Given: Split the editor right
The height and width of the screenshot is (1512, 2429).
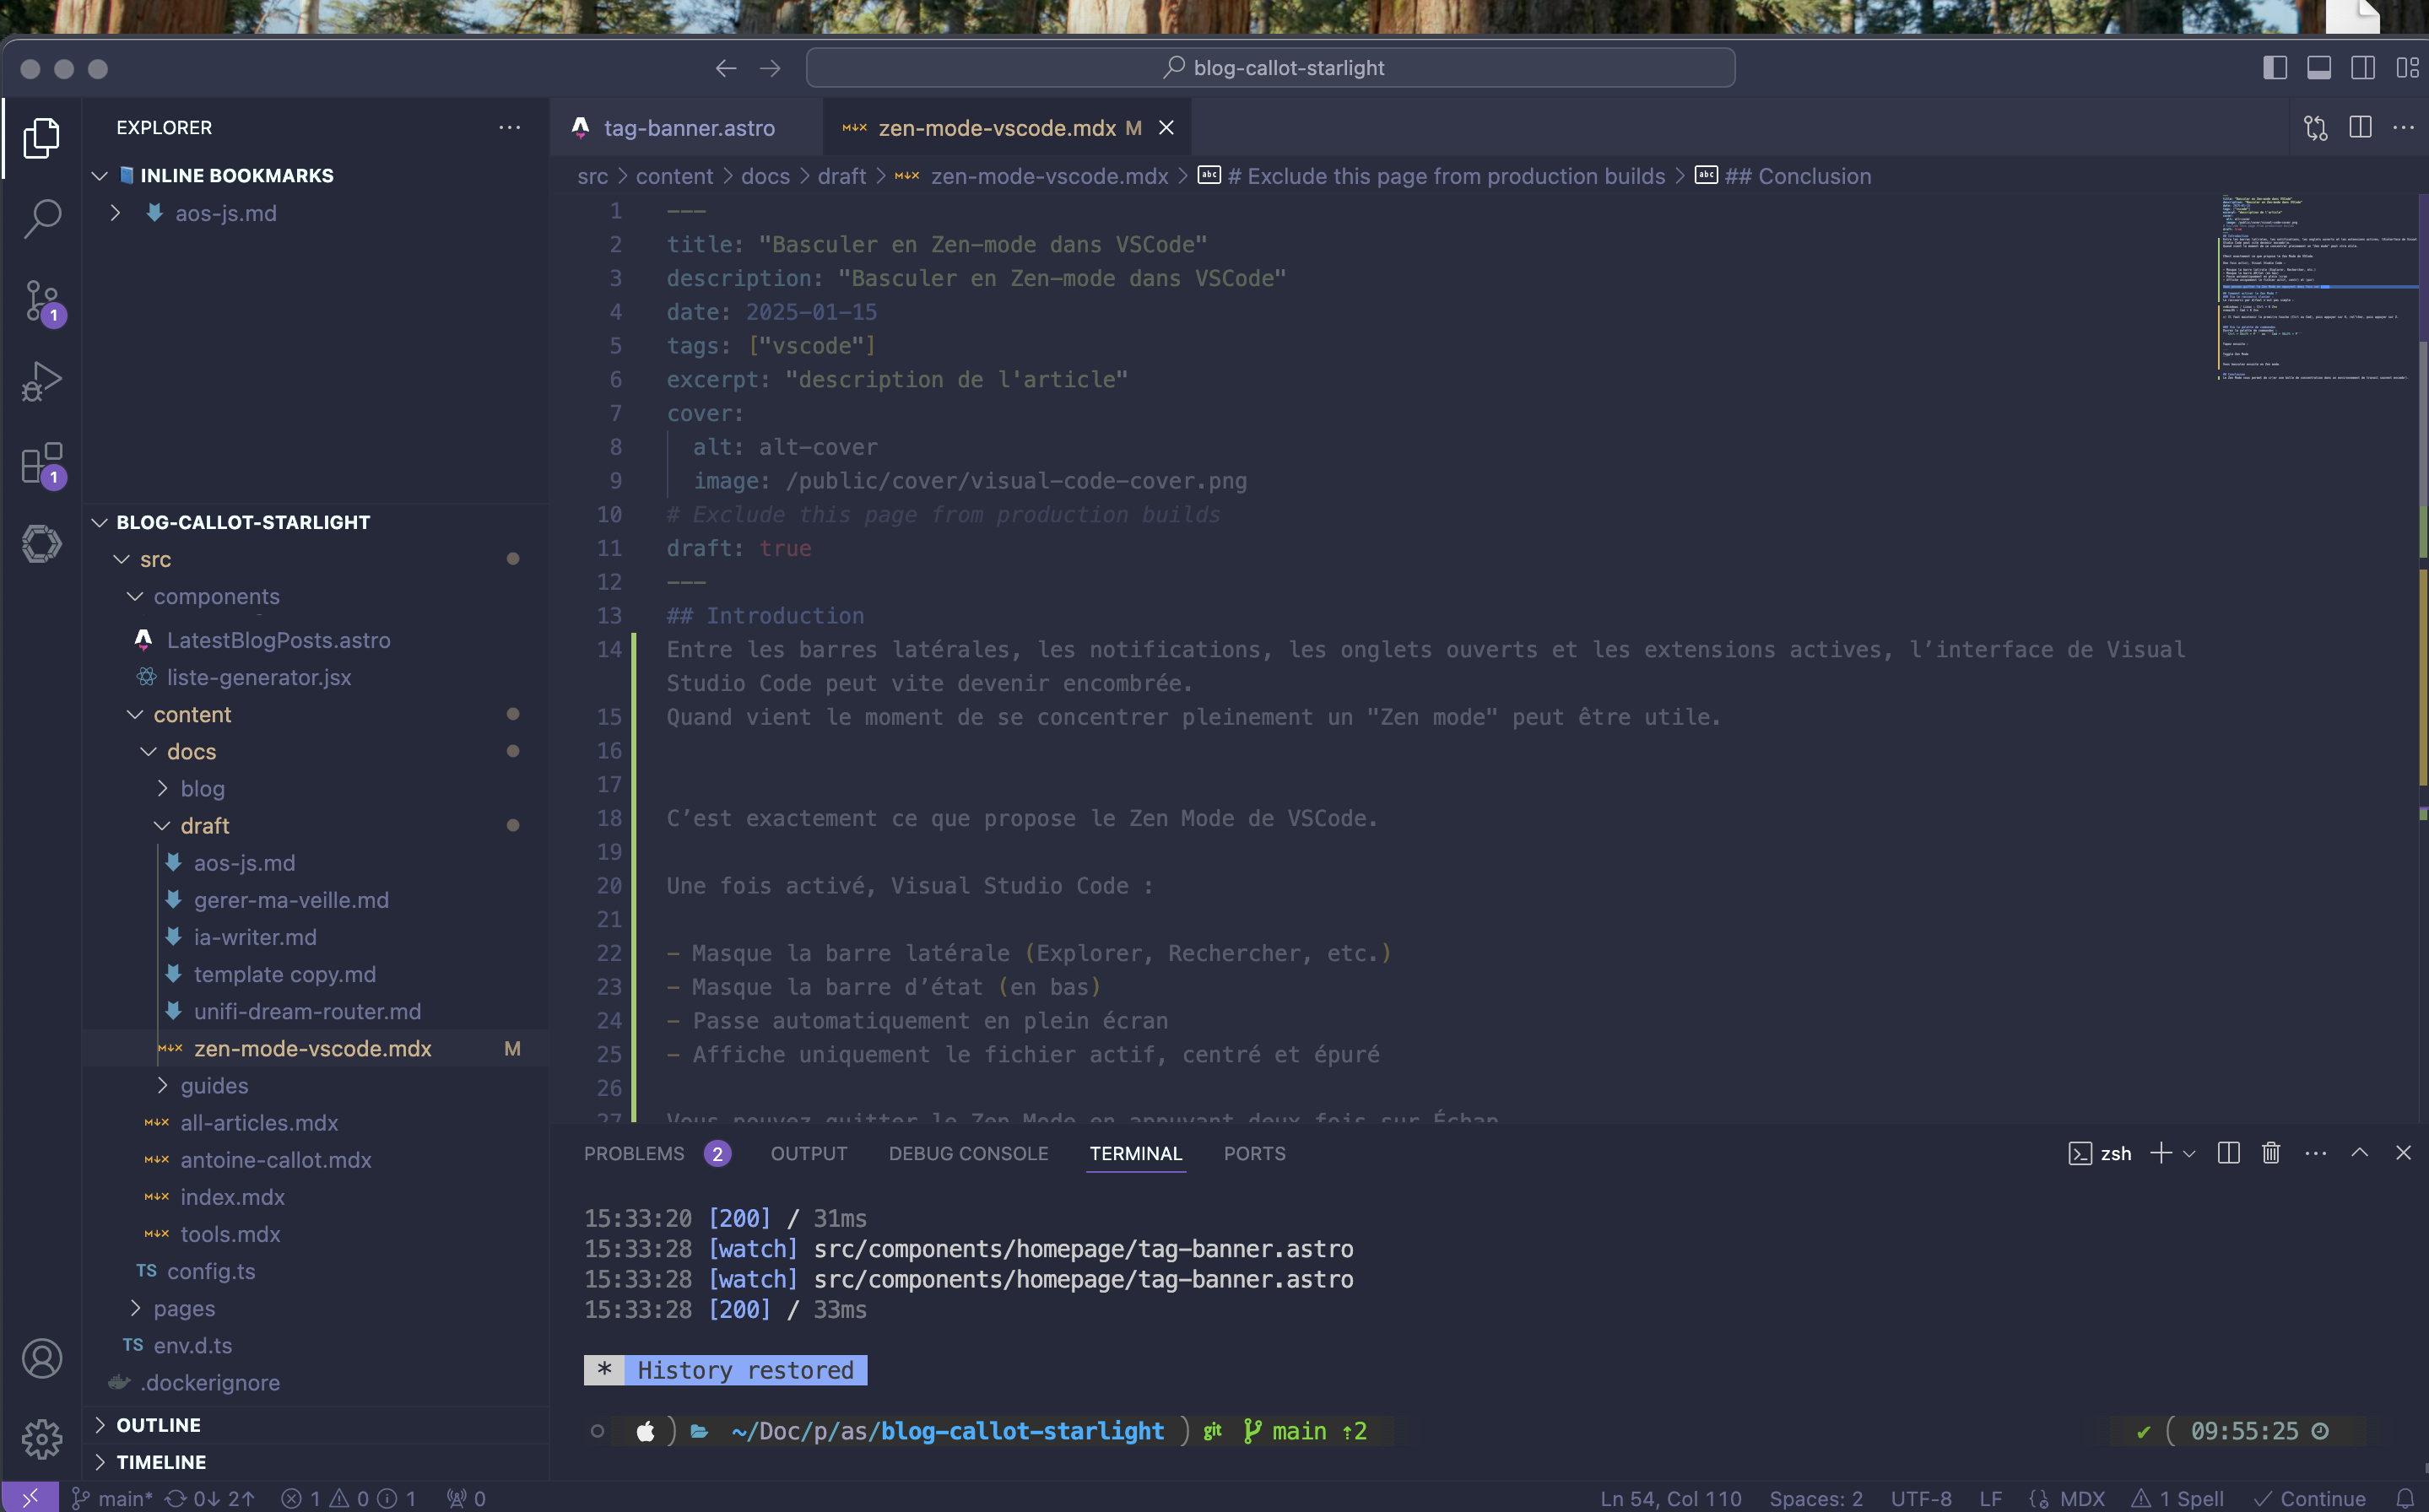Looking at the screenshot, I should pos(2360,127).
